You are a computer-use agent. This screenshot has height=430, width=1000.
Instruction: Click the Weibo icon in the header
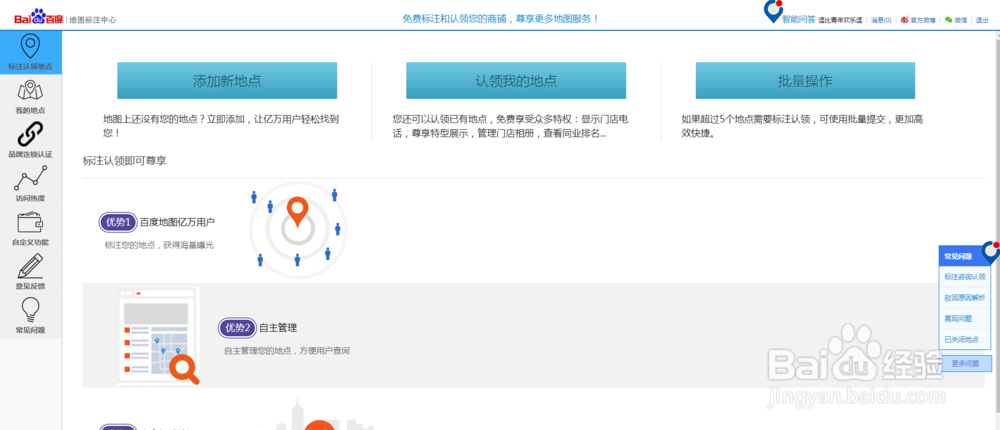pyautogui.click(x=904, y=20)
